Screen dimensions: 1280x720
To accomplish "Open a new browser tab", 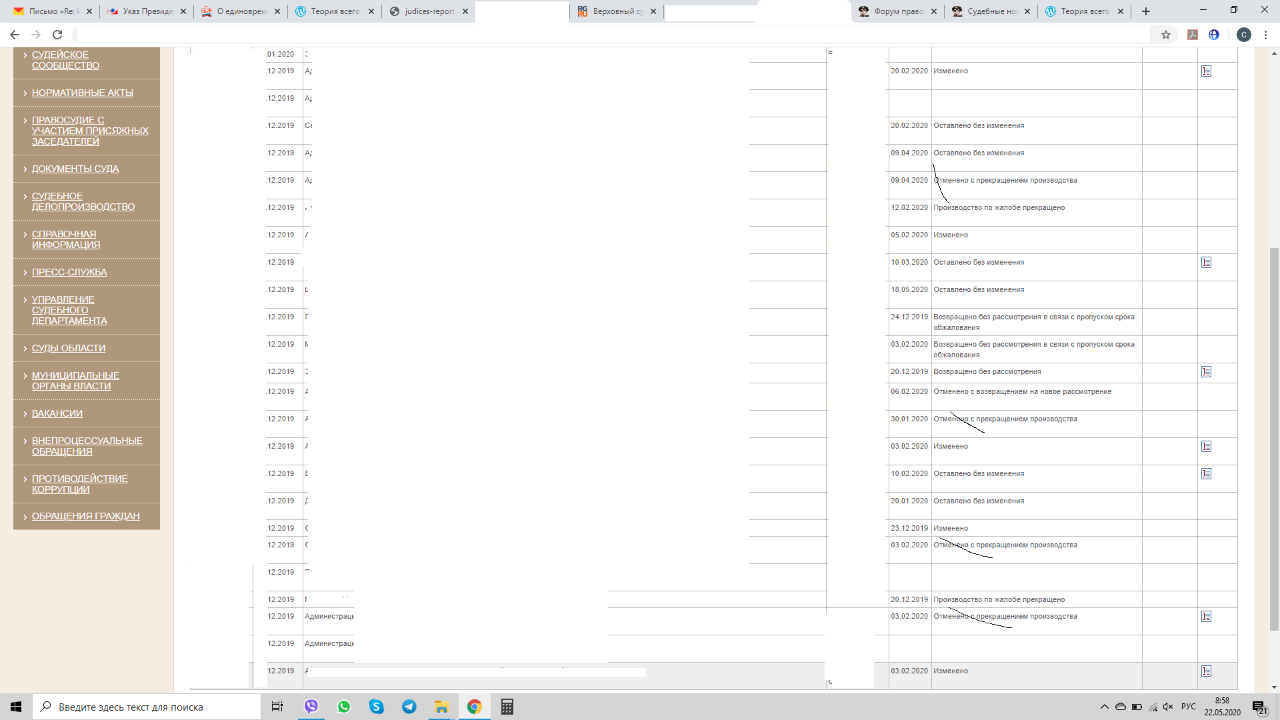I will click(1146, 11).
